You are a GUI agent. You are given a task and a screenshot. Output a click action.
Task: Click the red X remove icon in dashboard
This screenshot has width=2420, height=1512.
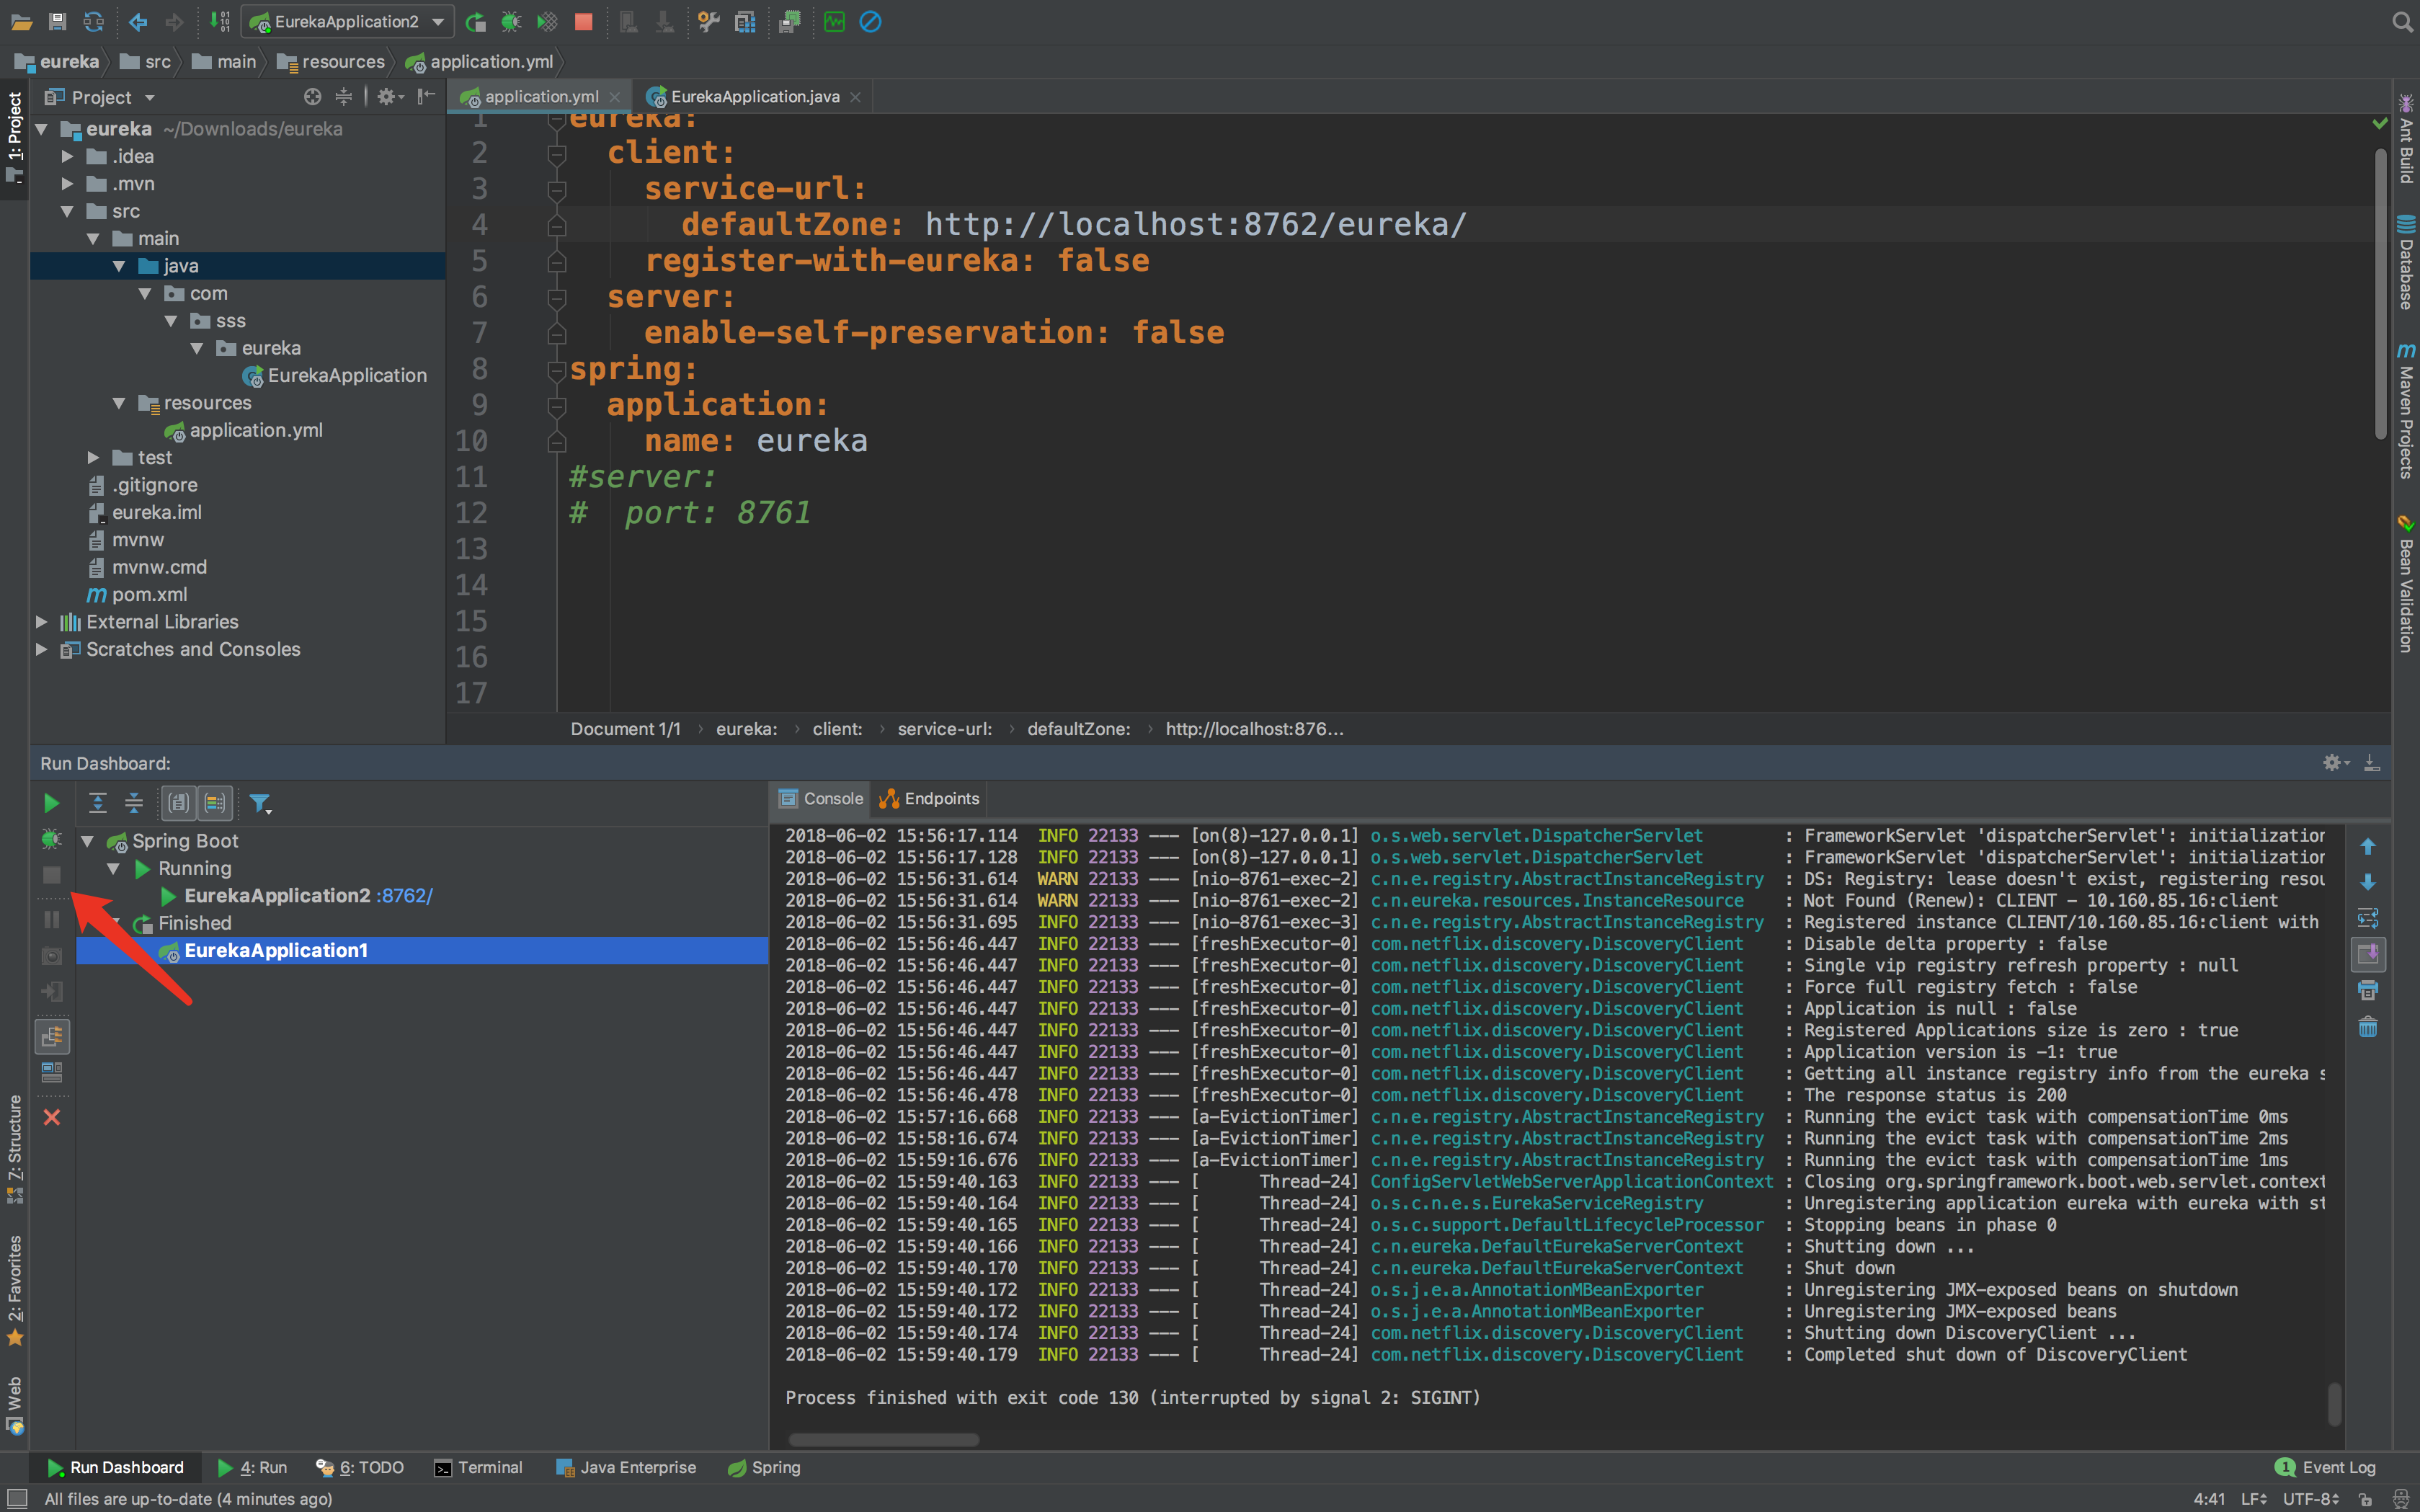[52, 1117]
